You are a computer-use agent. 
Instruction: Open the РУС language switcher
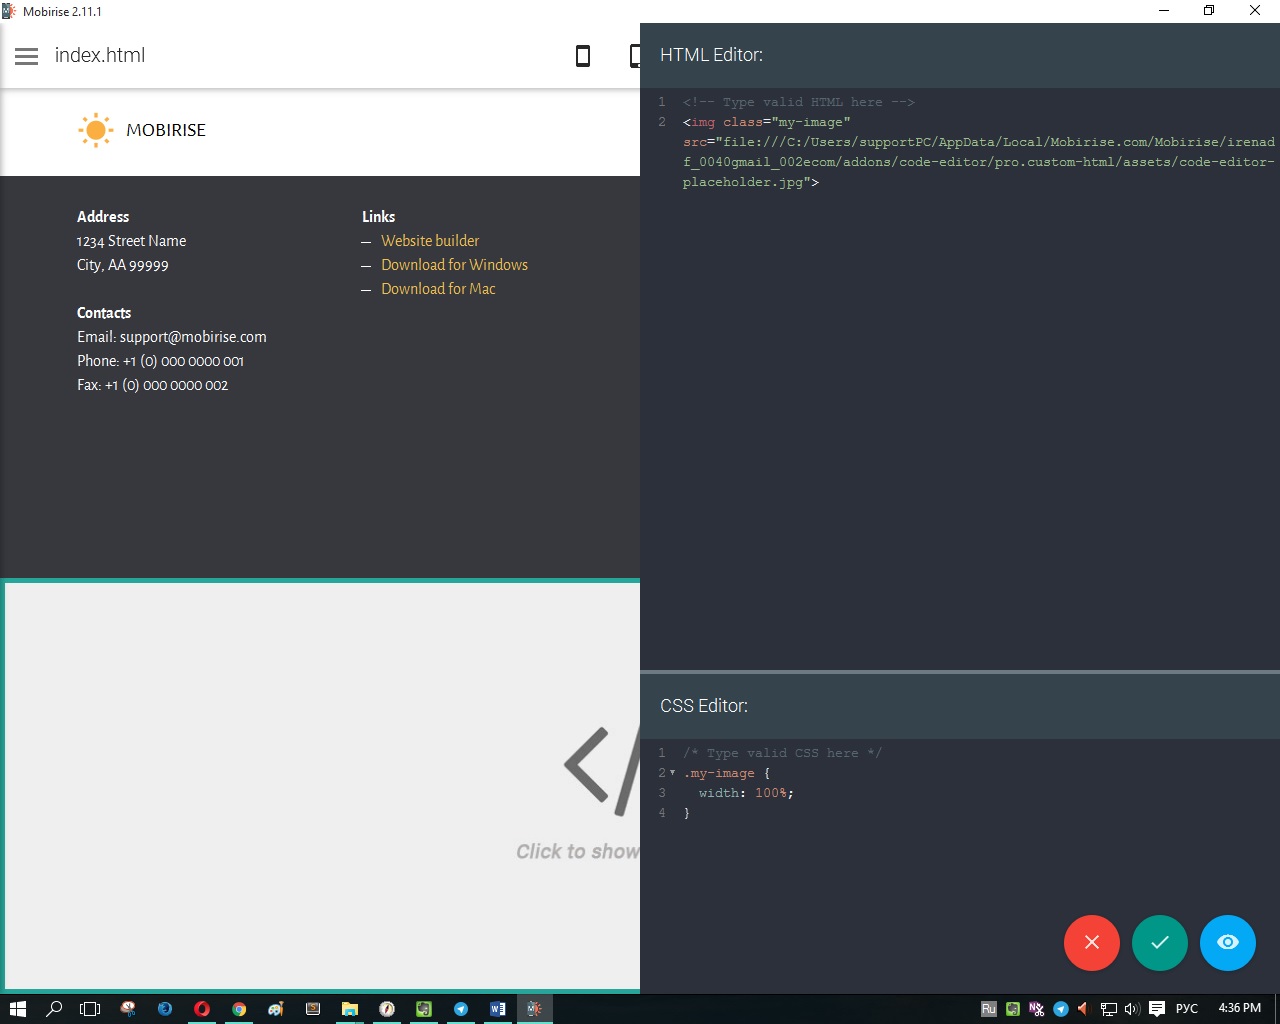click(x=1186, y=1009)
